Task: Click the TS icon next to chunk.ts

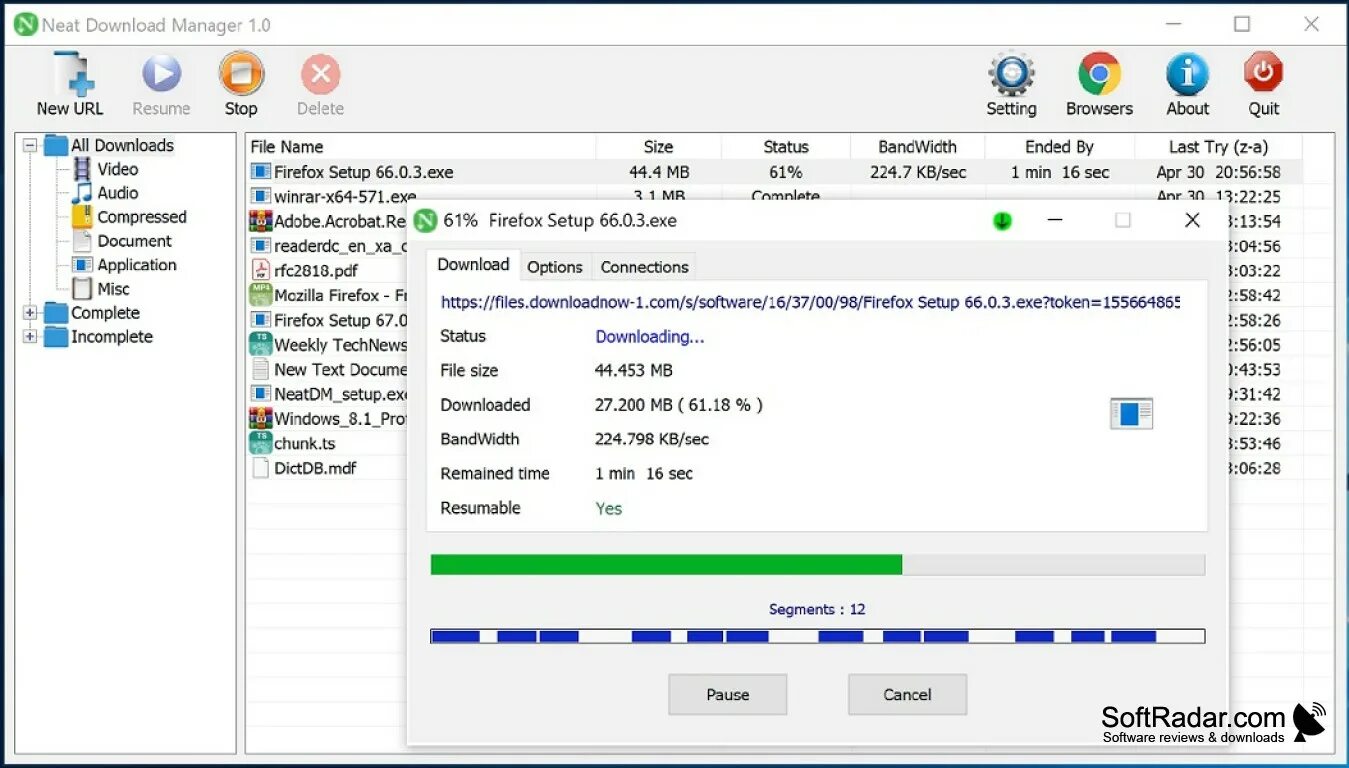Action: tap(260, 442)
